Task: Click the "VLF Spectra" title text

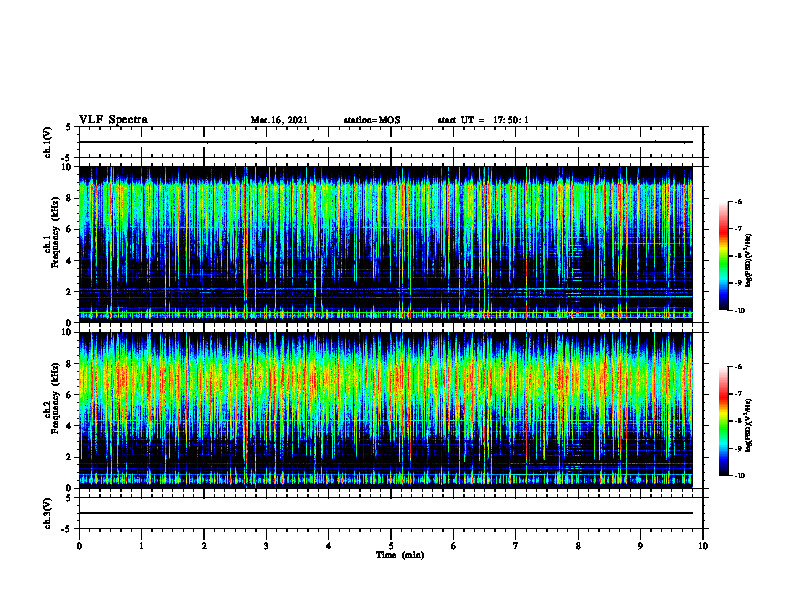Action: click(113, 120)
